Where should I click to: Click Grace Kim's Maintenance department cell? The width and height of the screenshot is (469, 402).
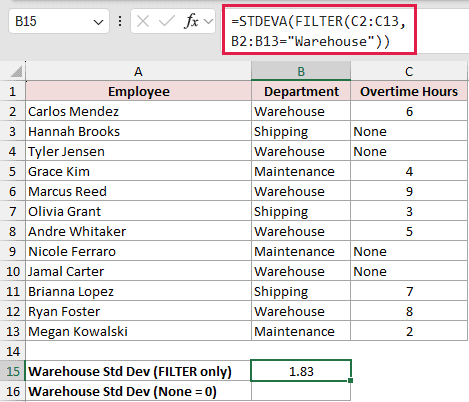point(301,171)
